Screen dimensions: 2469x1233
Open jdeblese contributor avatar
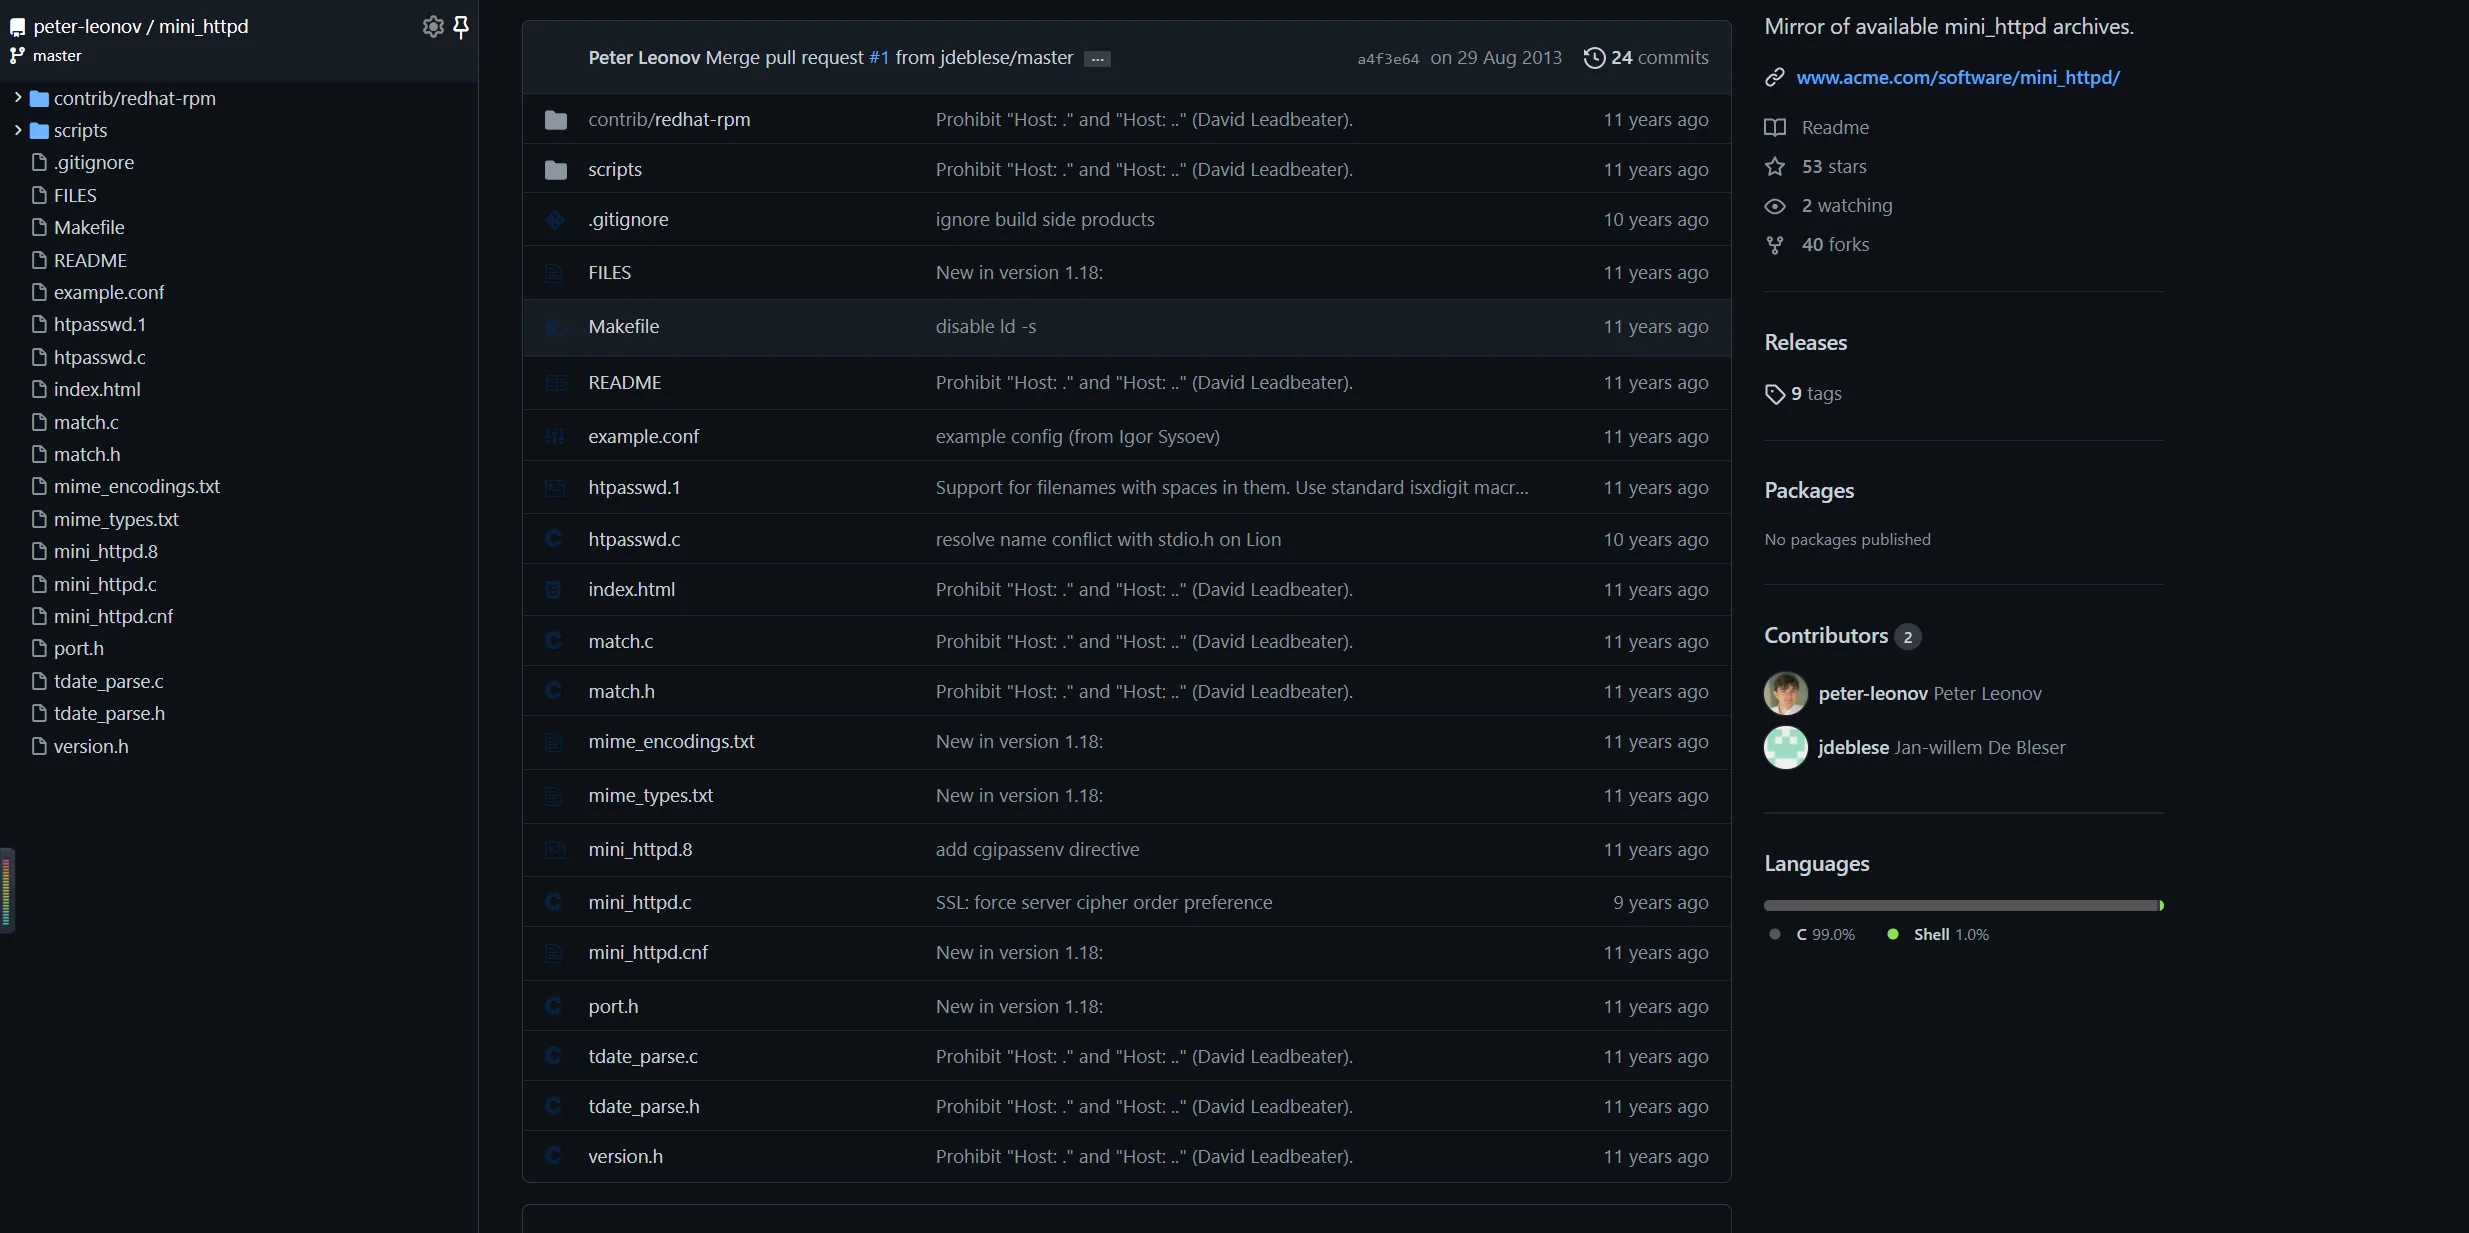tap(1786, 747)
